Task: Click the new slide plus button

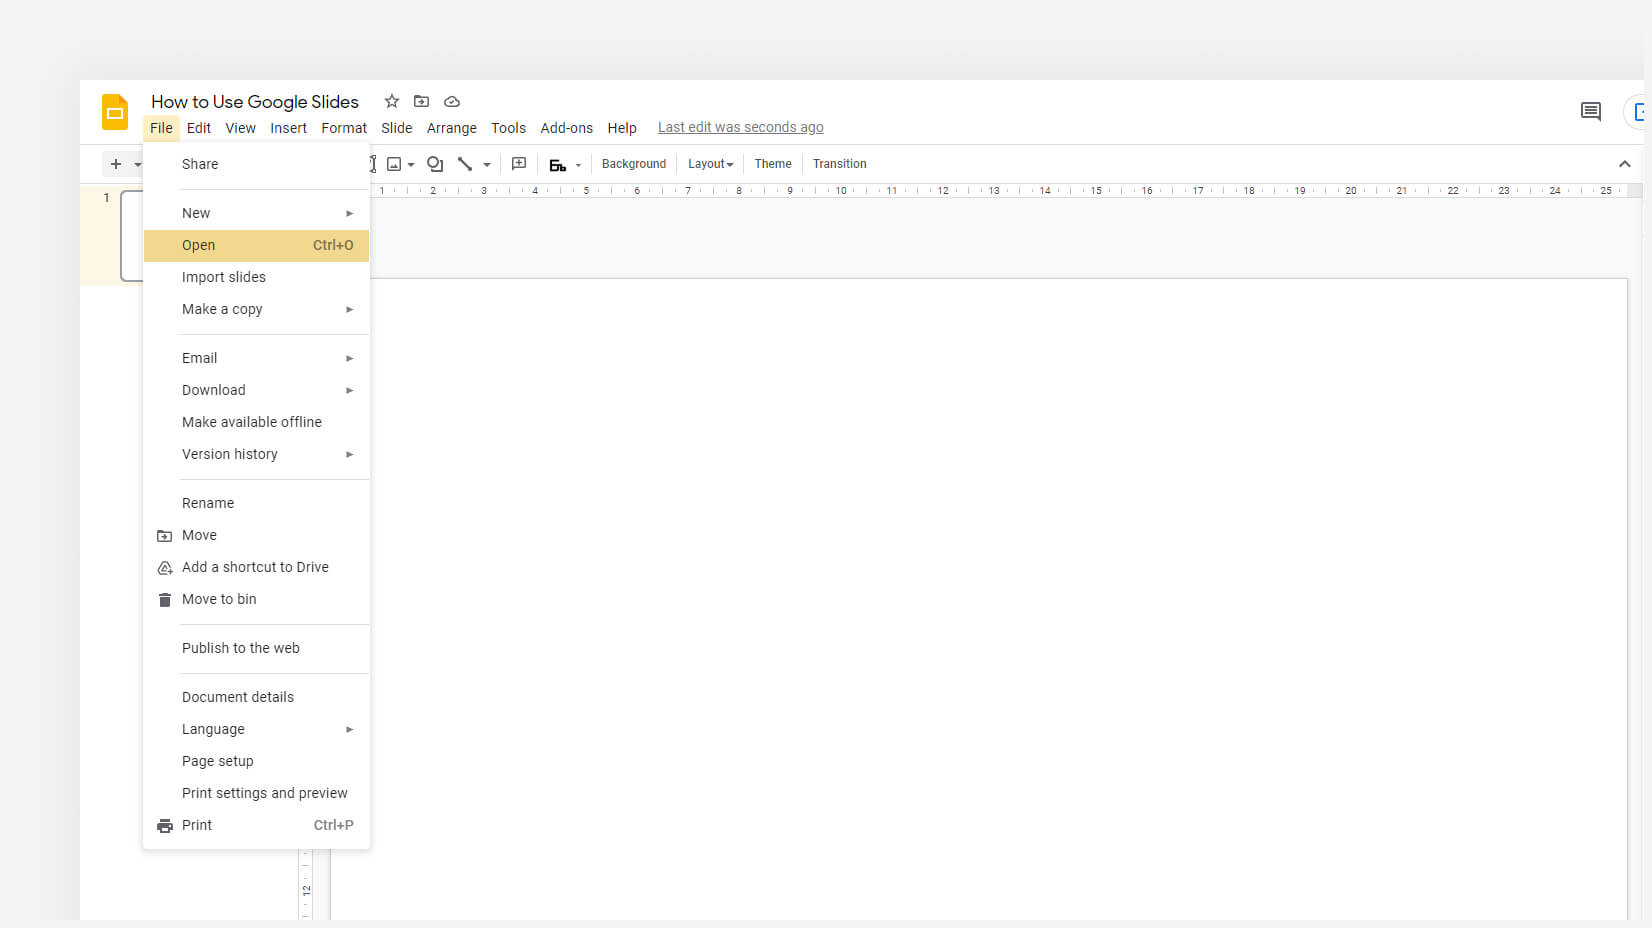Action: point(116,164)
